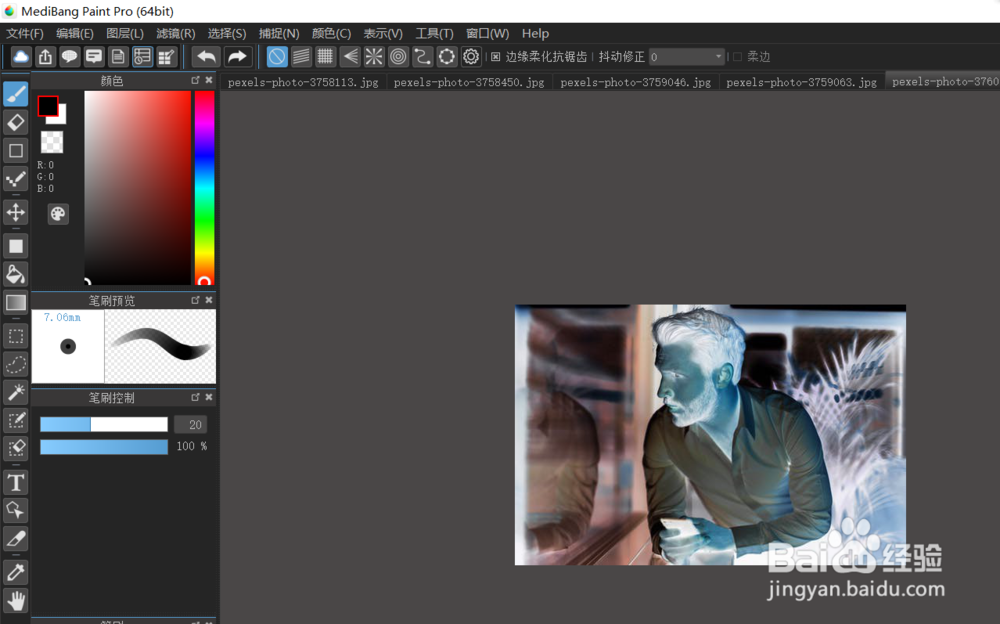Activate the Select Eraser tool
The height and width of the screenshot is (624, 1000).
[16, 448]
